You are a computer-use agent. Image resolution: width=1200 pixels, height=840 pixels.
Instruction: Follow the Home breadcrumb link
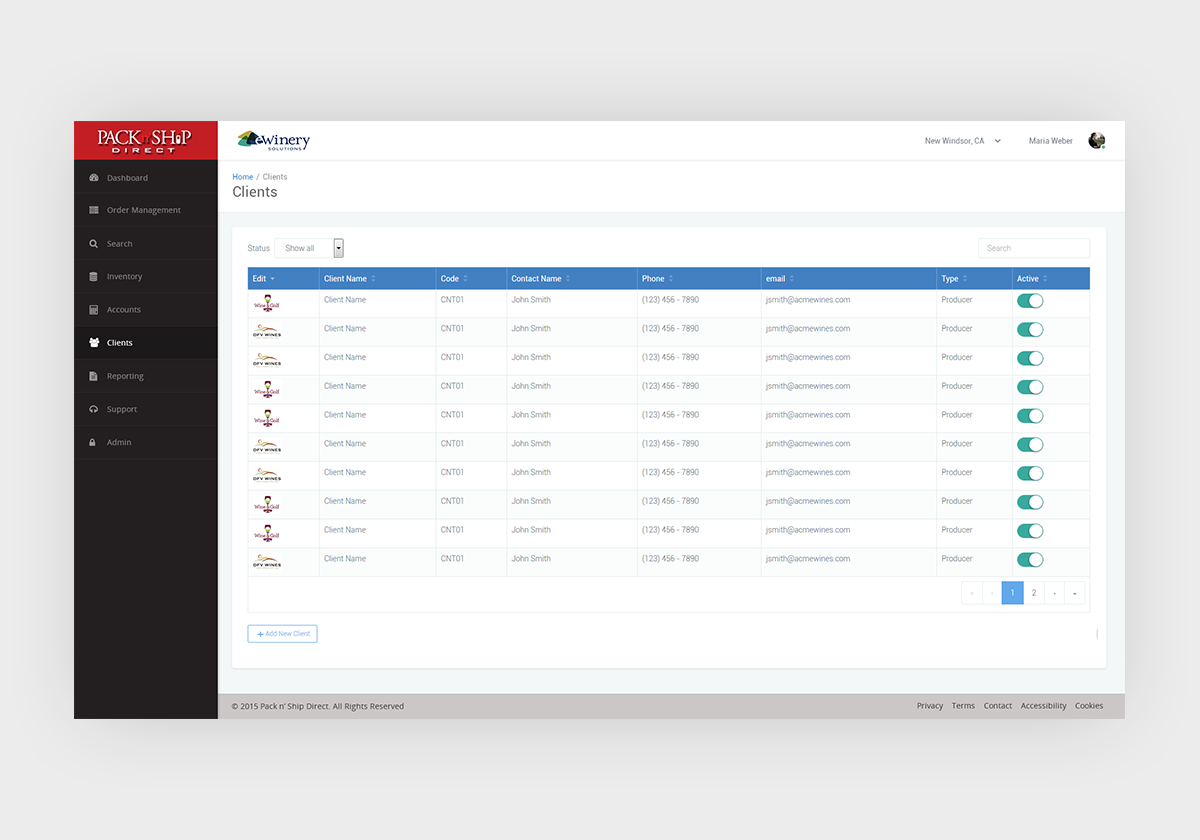pyautogui.click(x=242, y=177)
